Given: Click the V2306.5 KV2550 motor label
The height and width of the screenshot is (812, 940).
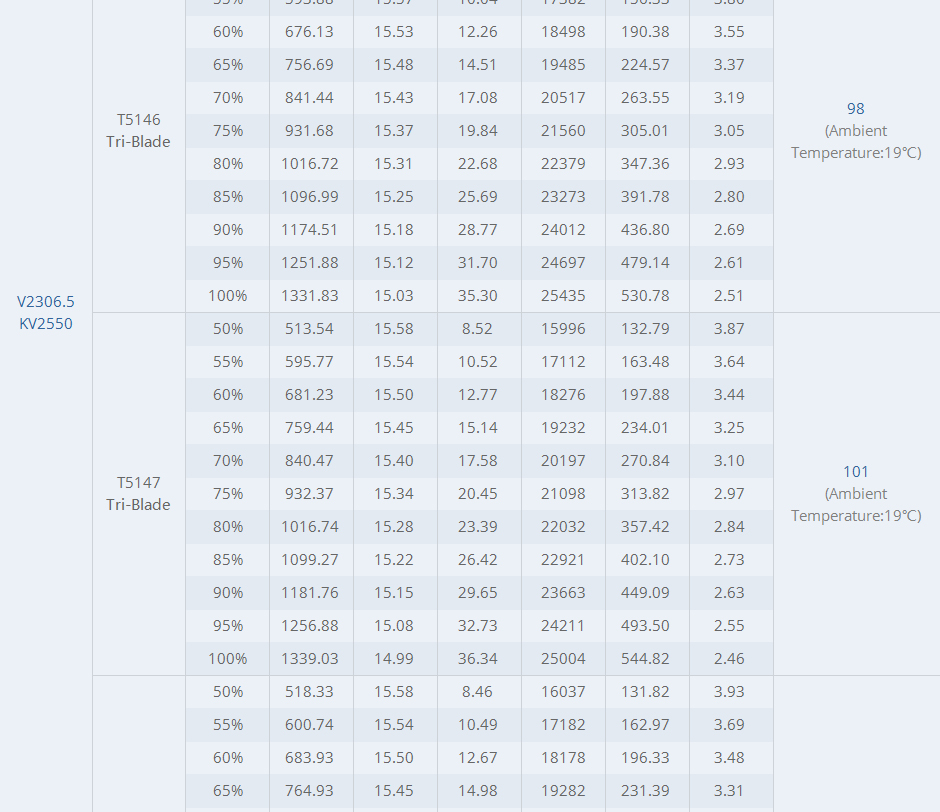Looking at the screenshot, I should 46,312.
